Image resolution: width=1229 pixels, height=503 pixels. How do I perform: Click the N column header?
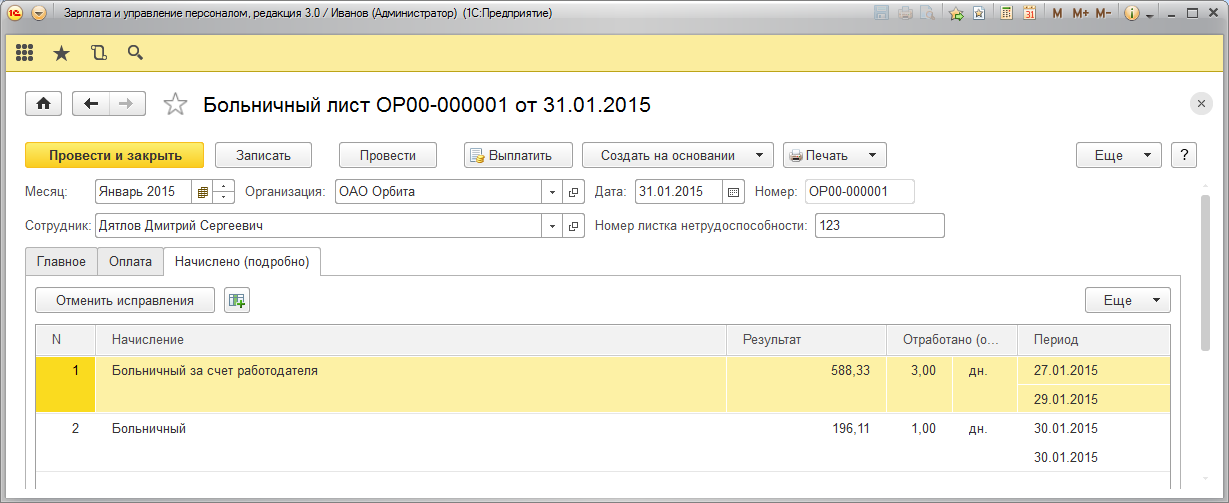pyautogui.click(x=66, y=340)
